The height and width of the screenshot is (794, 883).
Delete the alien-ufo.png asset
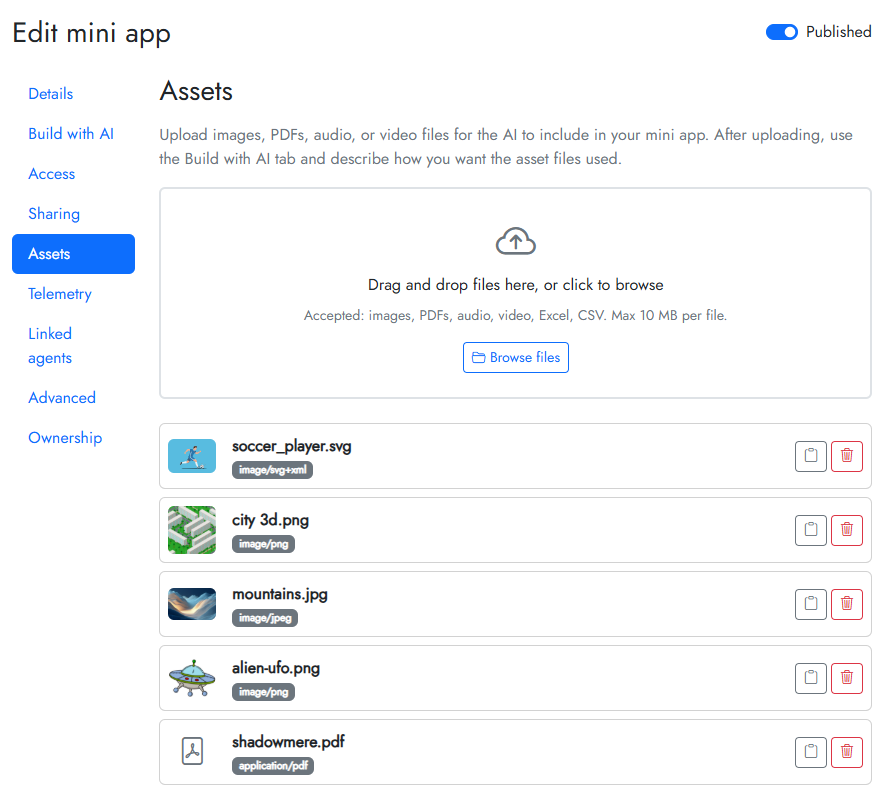point(847,678)
